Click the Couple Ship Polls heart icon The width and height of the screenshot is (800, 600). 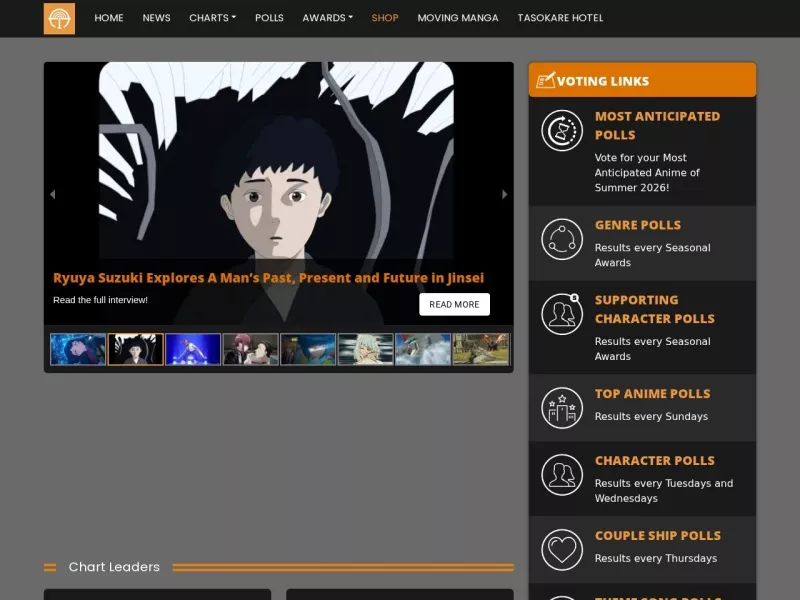562,549
